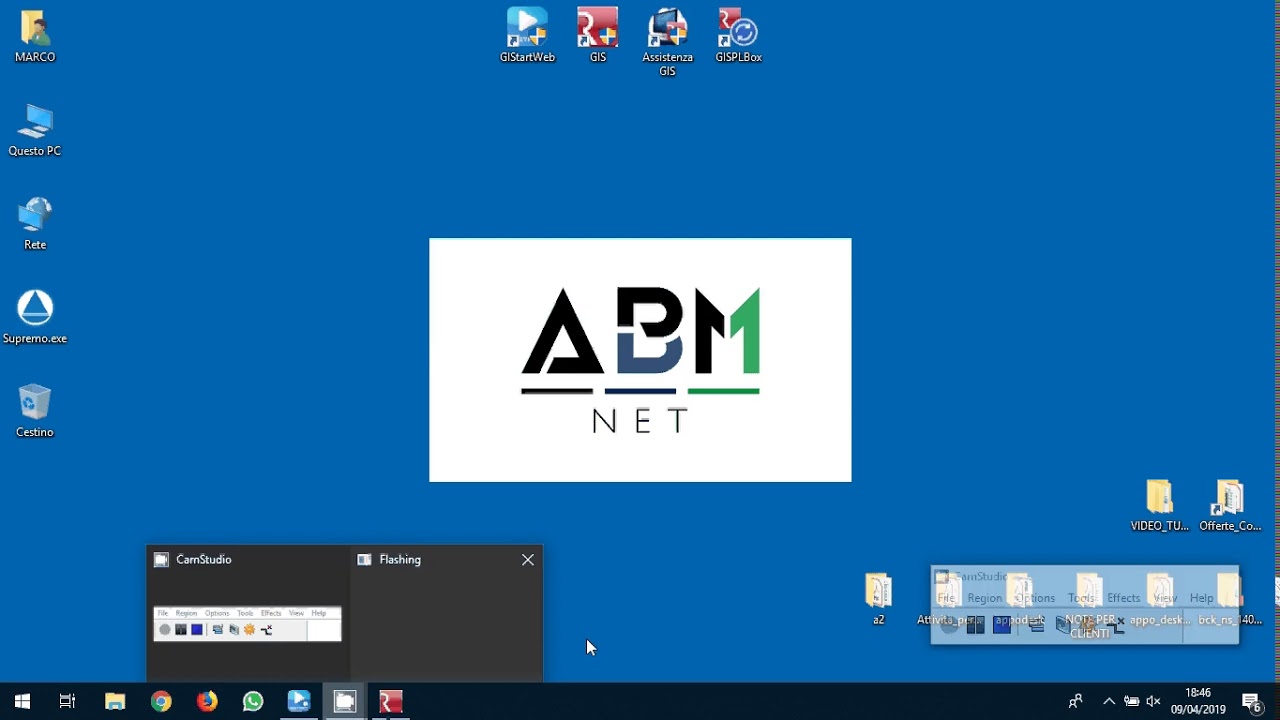1280x720 pixels.
Task: Open CamStudio Options menu
Action: tap(1035, 598)
